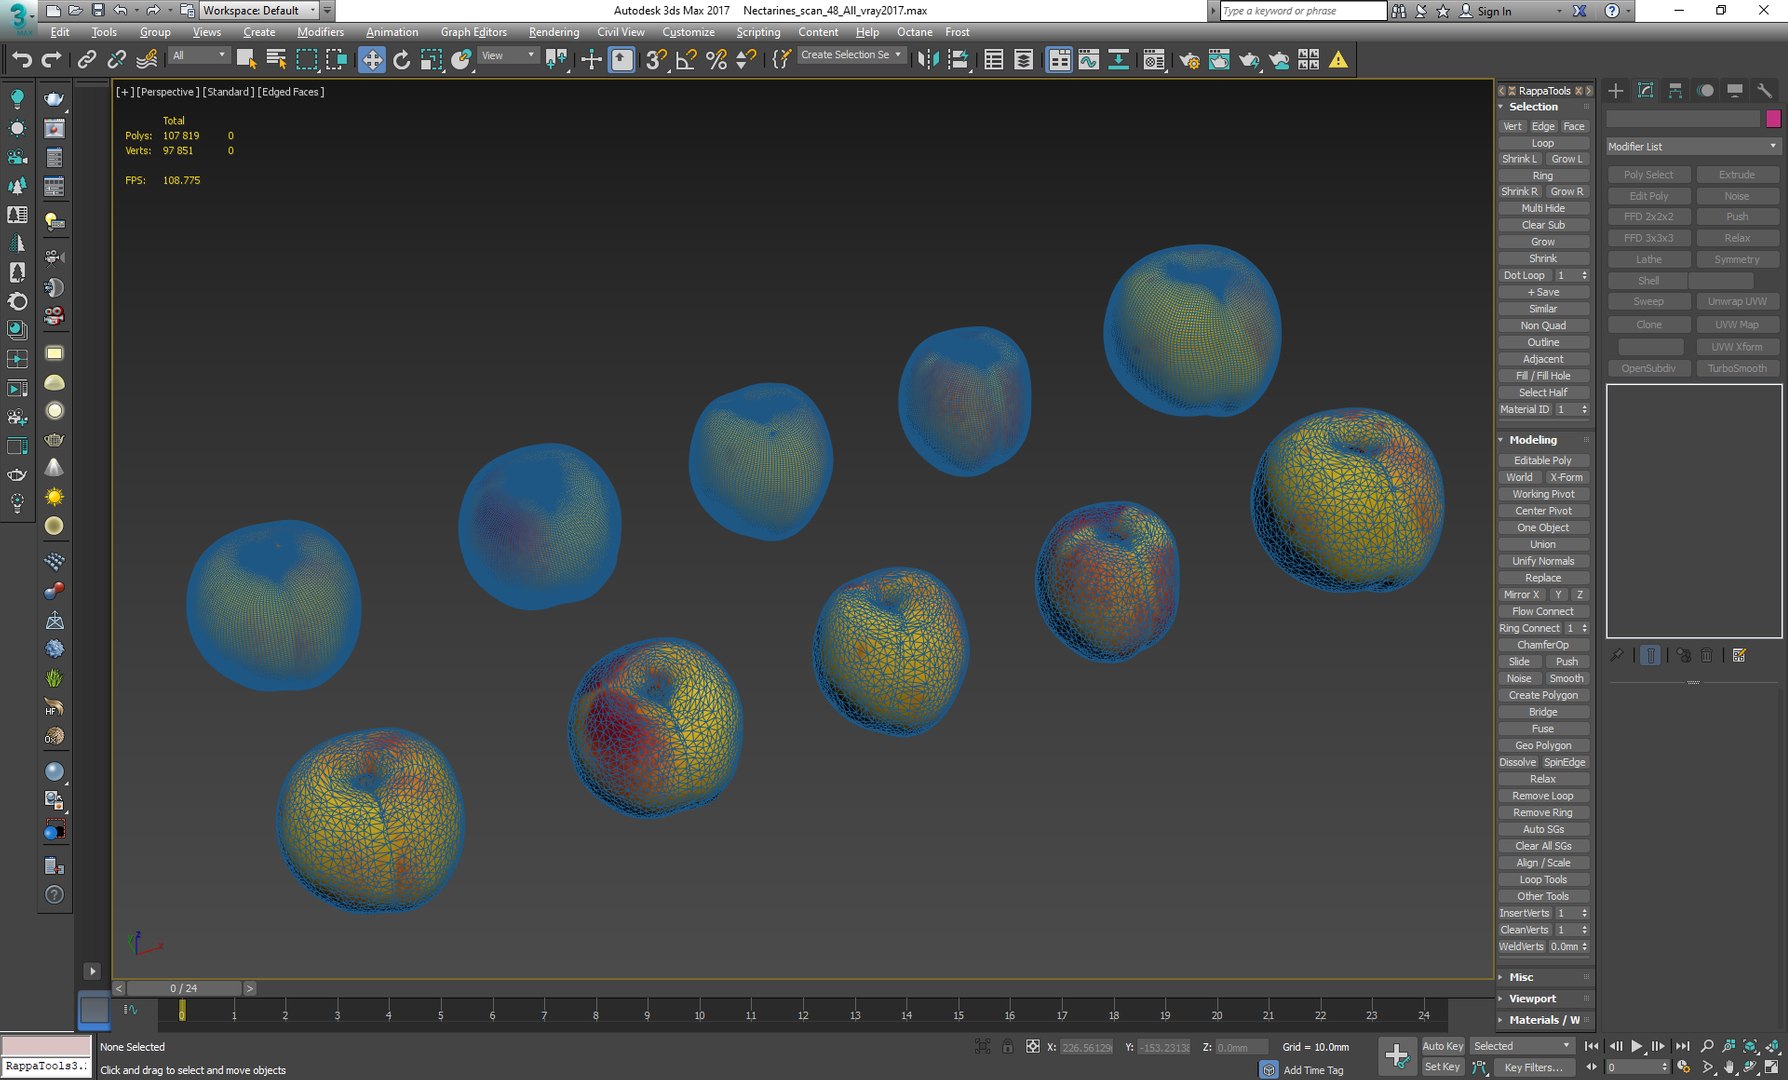Open the Graph Editors menu
1788x1080 pixels.
(473, 32)
